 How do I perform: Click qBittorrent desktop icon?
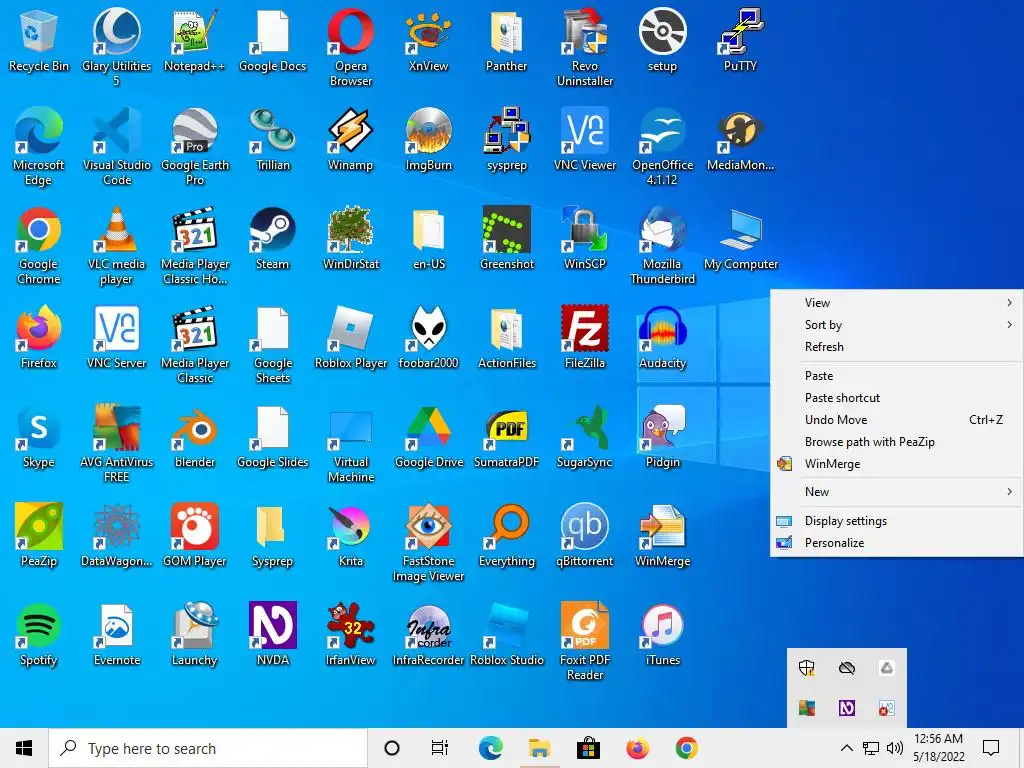coord(584,536)
